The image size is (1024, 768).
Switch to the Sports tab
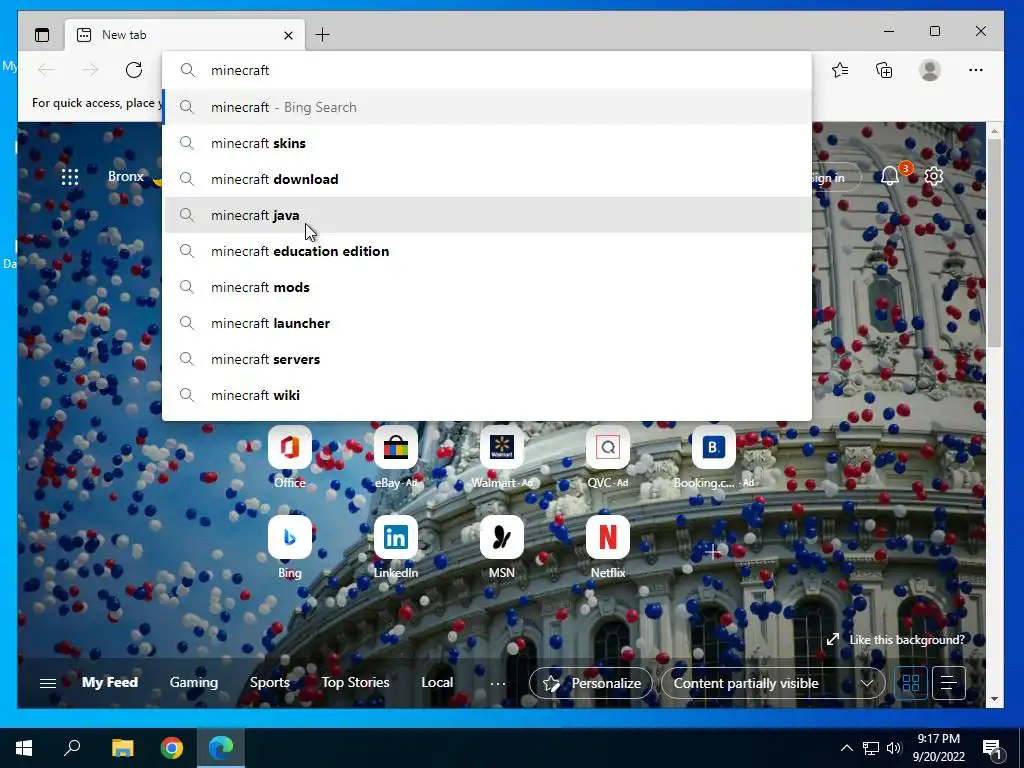click(x=270, y=682)
